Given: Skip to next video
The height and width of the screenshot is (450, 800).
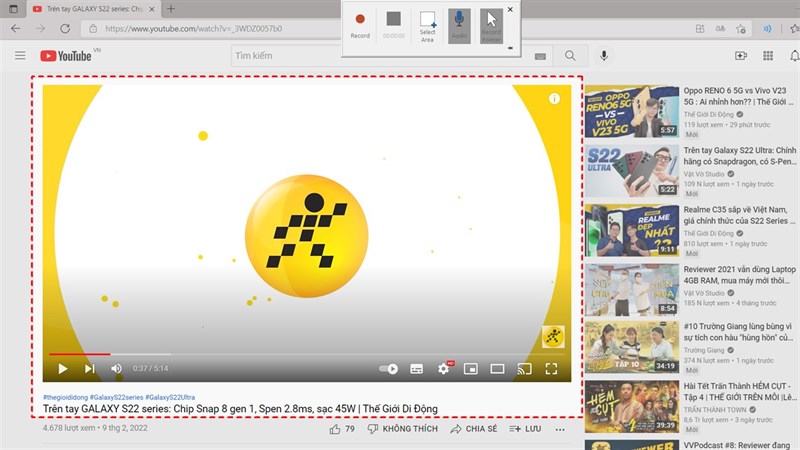Looking at the screenshot, I should [90, 368].
